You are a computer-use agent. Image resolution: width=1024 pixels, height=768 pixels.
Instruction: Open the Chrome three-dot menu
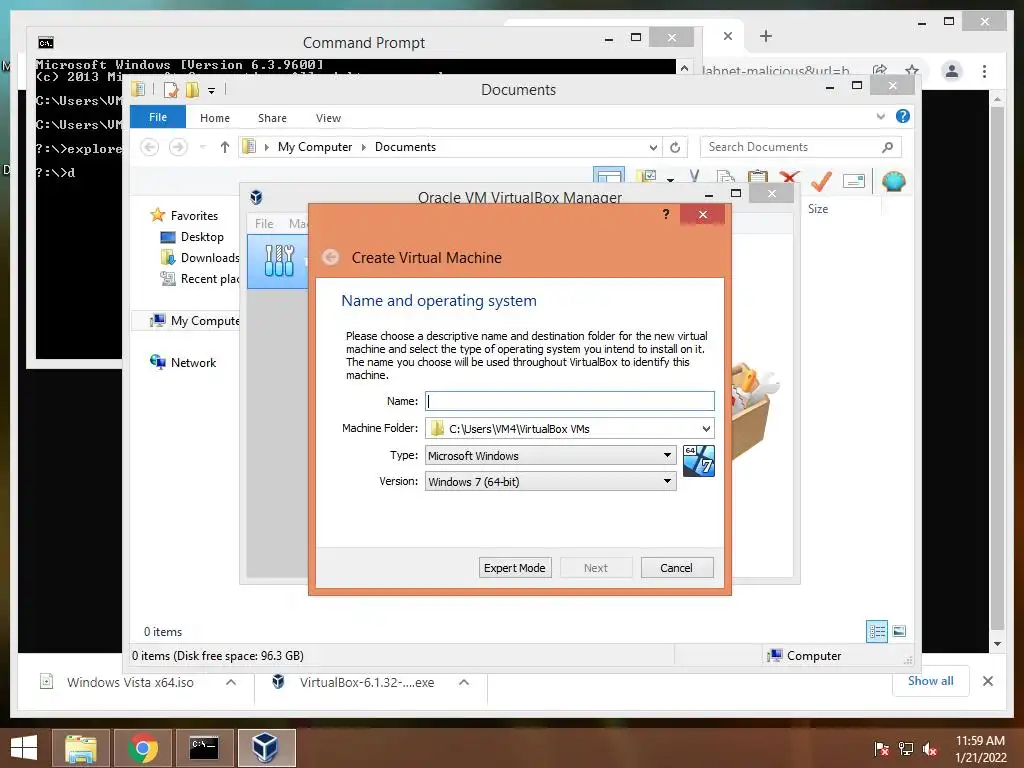point(984,71)
